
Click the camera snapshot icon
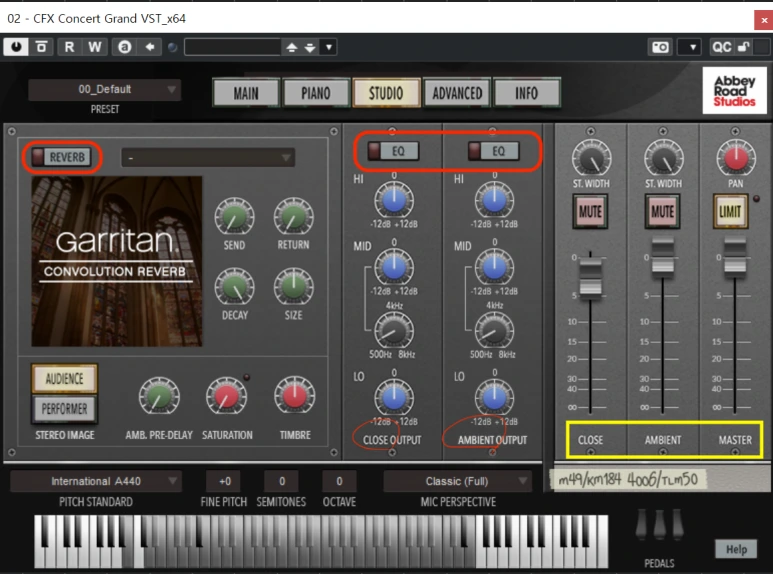661,47
